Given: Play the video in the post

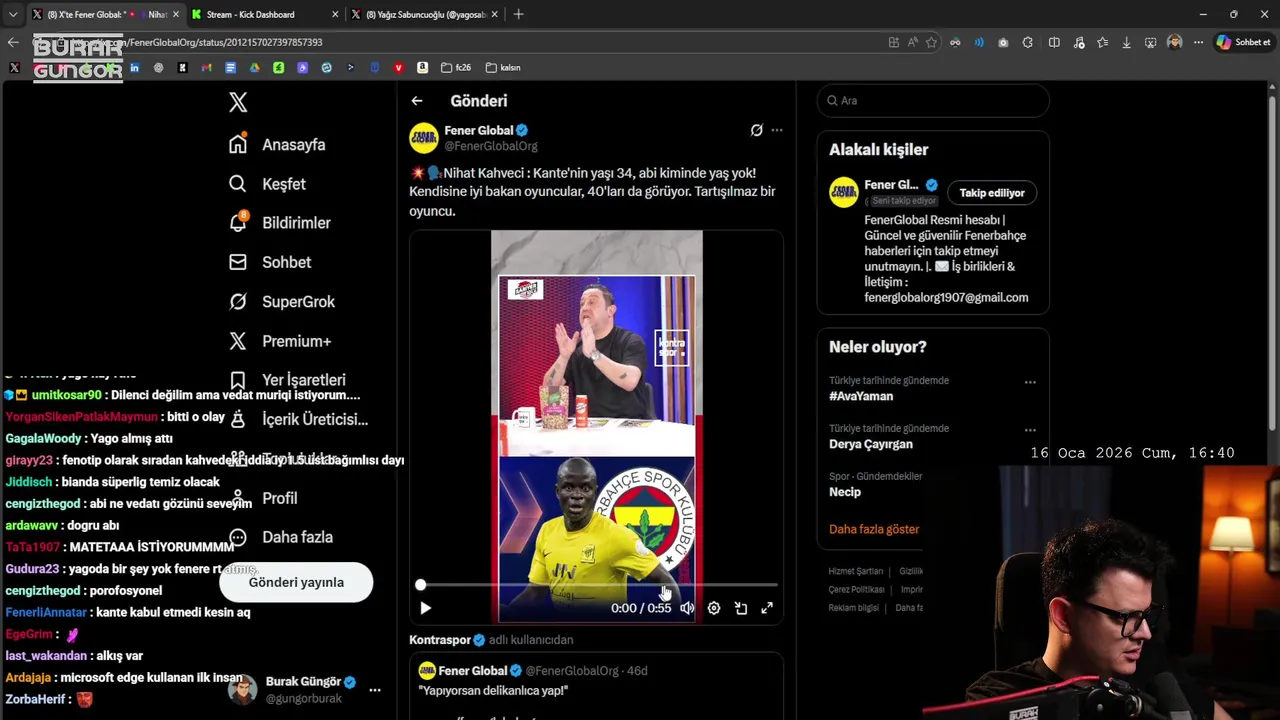Looking at the screenshot, I should (x=425, y=608).
